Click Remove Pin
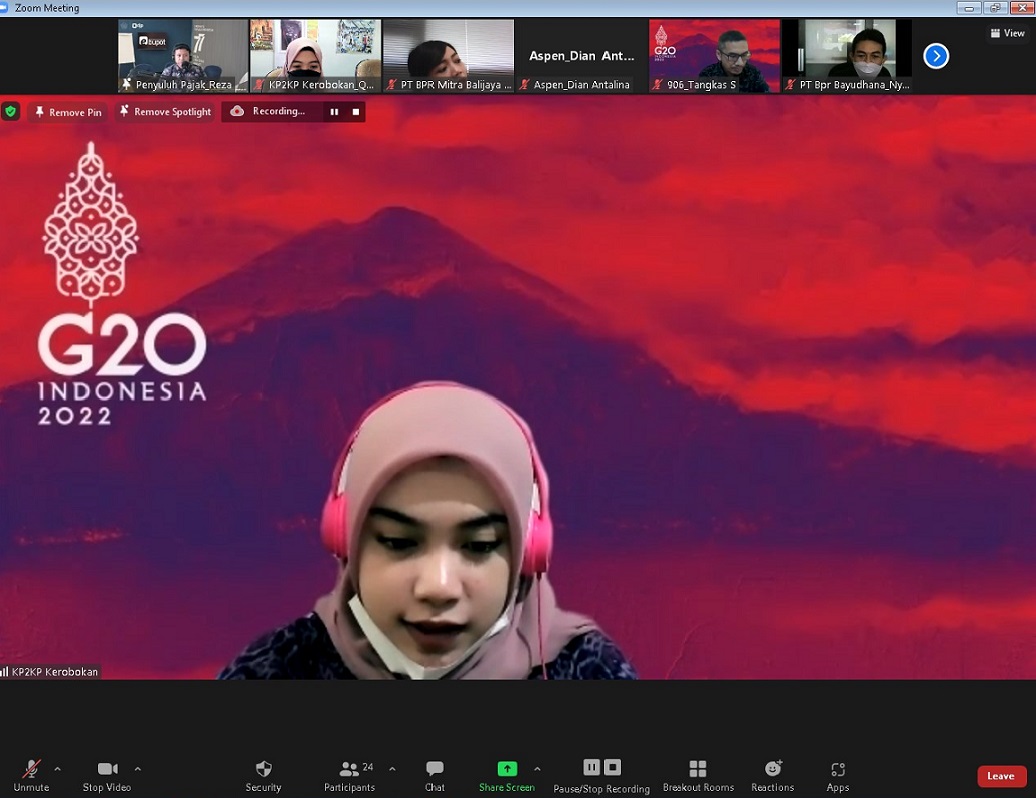 pyautogui.click(x=68, y=112)
